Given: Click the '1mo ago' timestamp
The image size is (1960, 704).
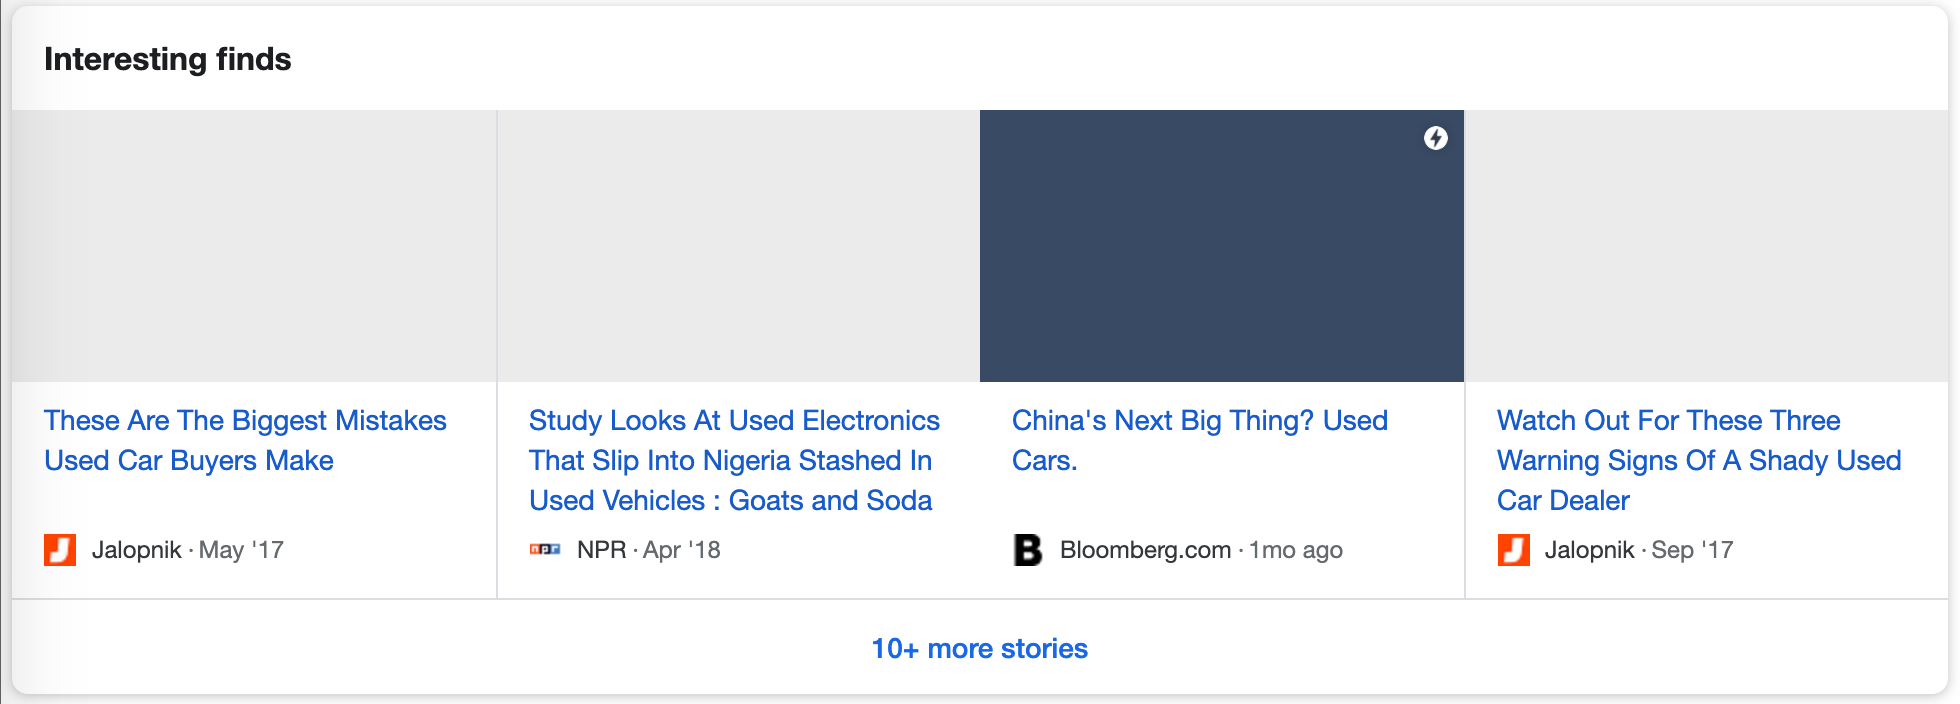Looking at the screenshot, I should click(x=1296, y=550).
